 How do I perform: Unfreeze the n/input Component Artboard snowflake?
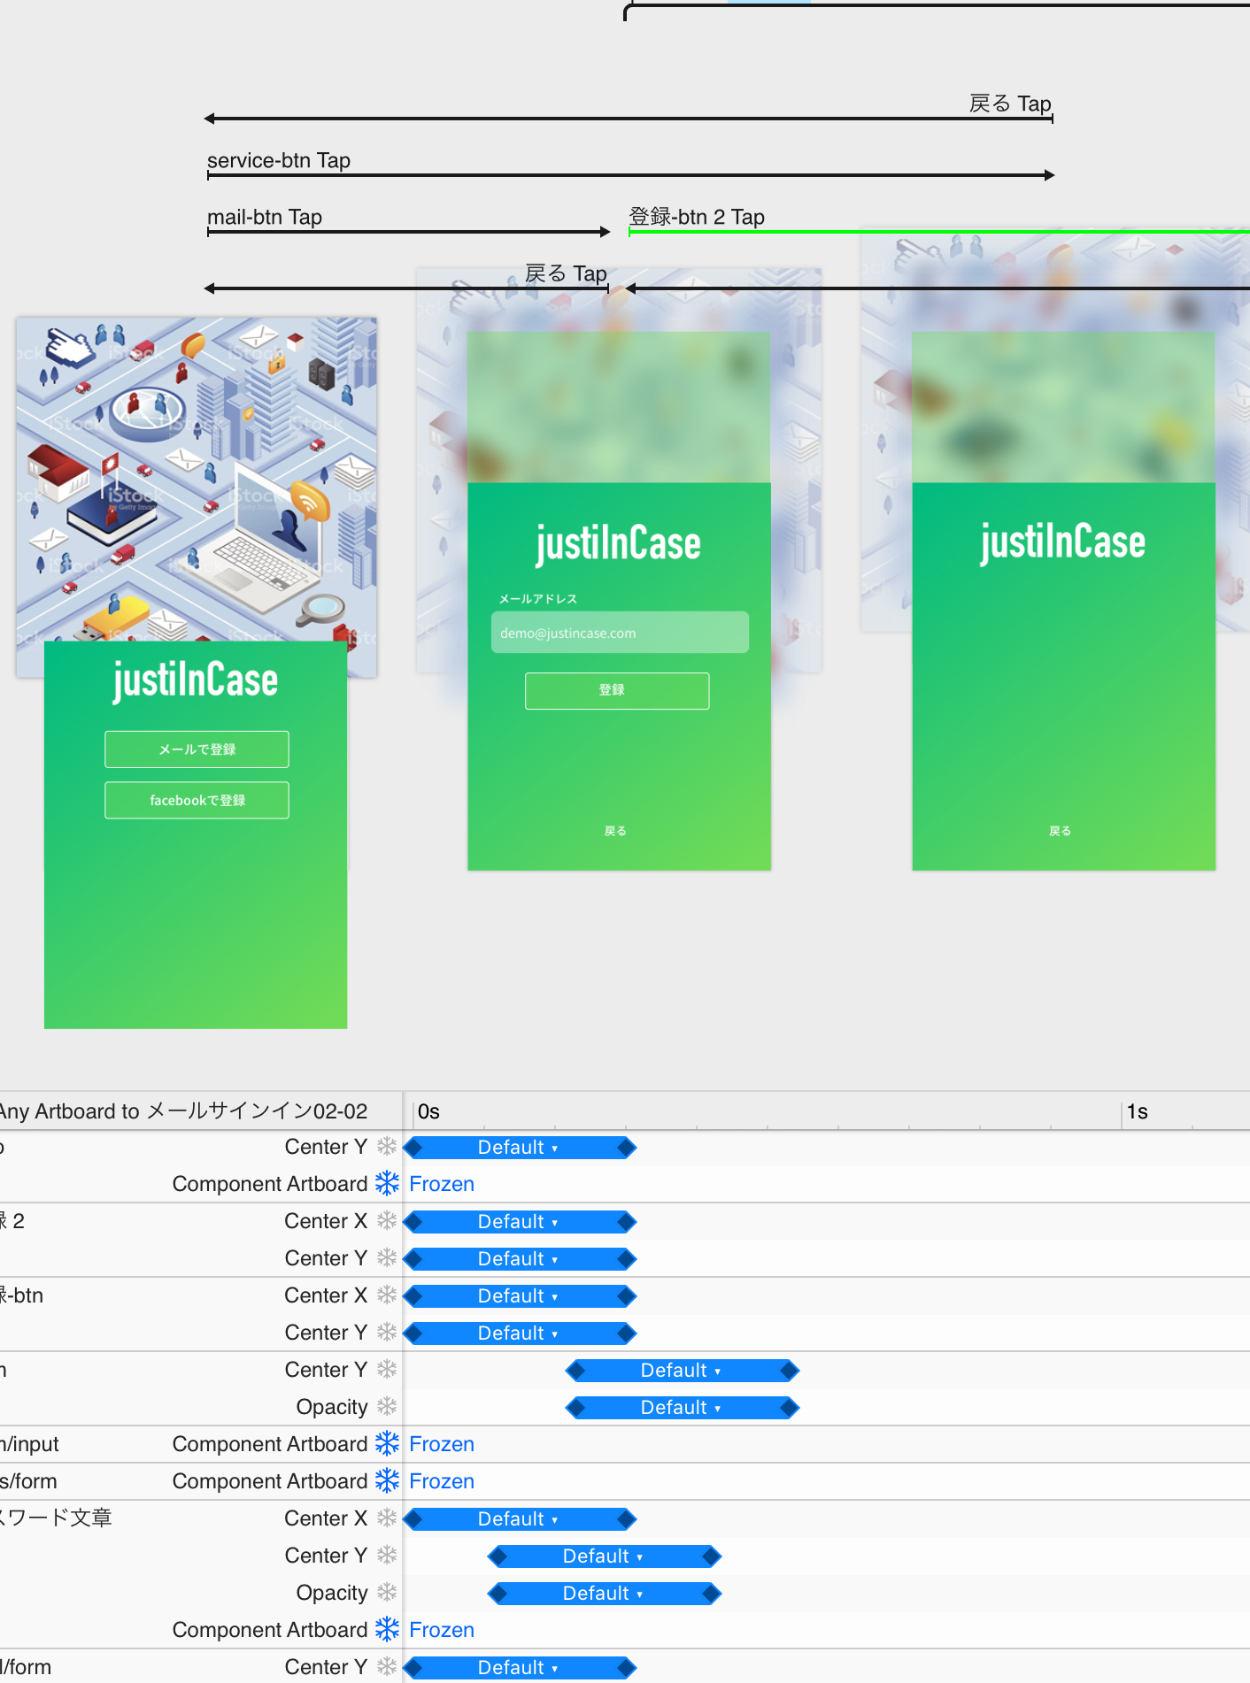pyautogui.click(x=387, y=1443)
